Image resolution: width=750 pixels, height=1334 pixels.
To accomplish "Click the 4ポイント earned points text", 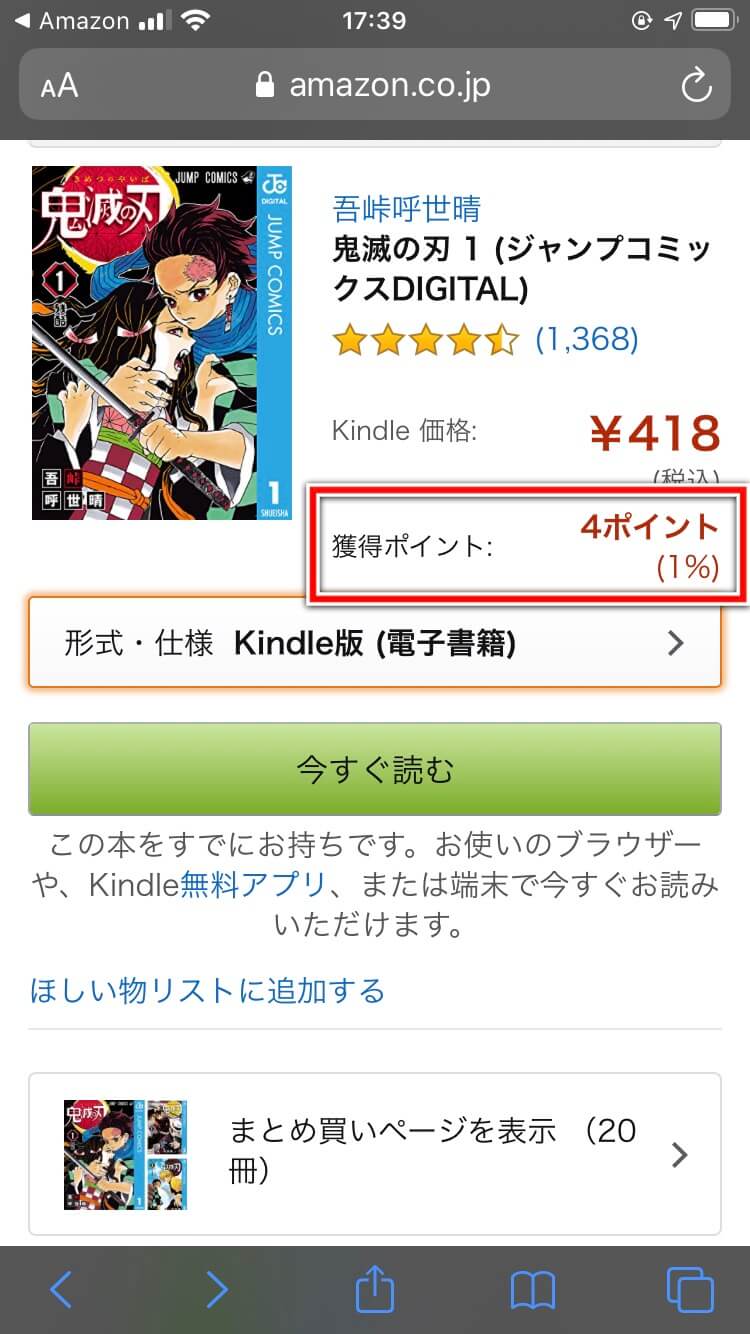I will 650,526.
